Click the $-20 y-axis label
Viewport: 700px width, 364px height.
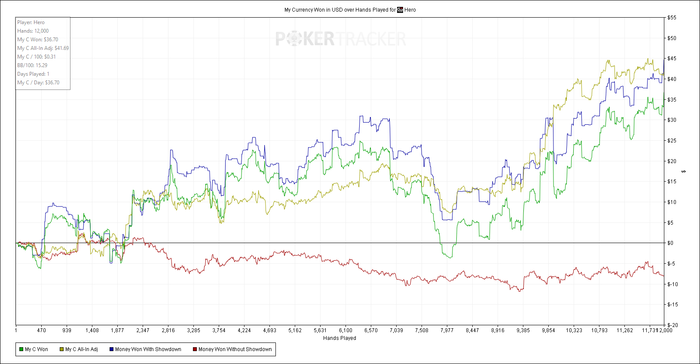pyautogui.click(x=672, y=325)
